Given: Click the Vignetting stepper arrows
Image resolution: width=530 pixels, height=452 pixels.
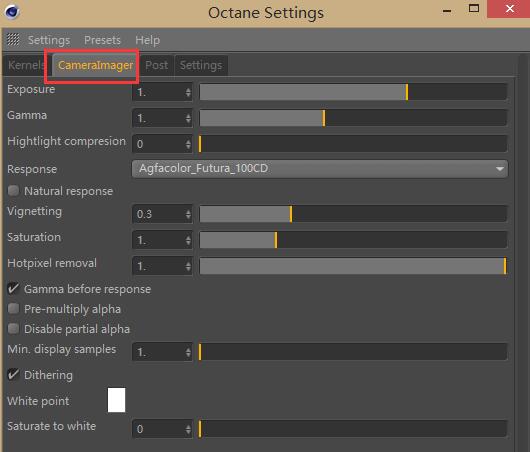Looking at the screenshot, I should click(188, 214).
